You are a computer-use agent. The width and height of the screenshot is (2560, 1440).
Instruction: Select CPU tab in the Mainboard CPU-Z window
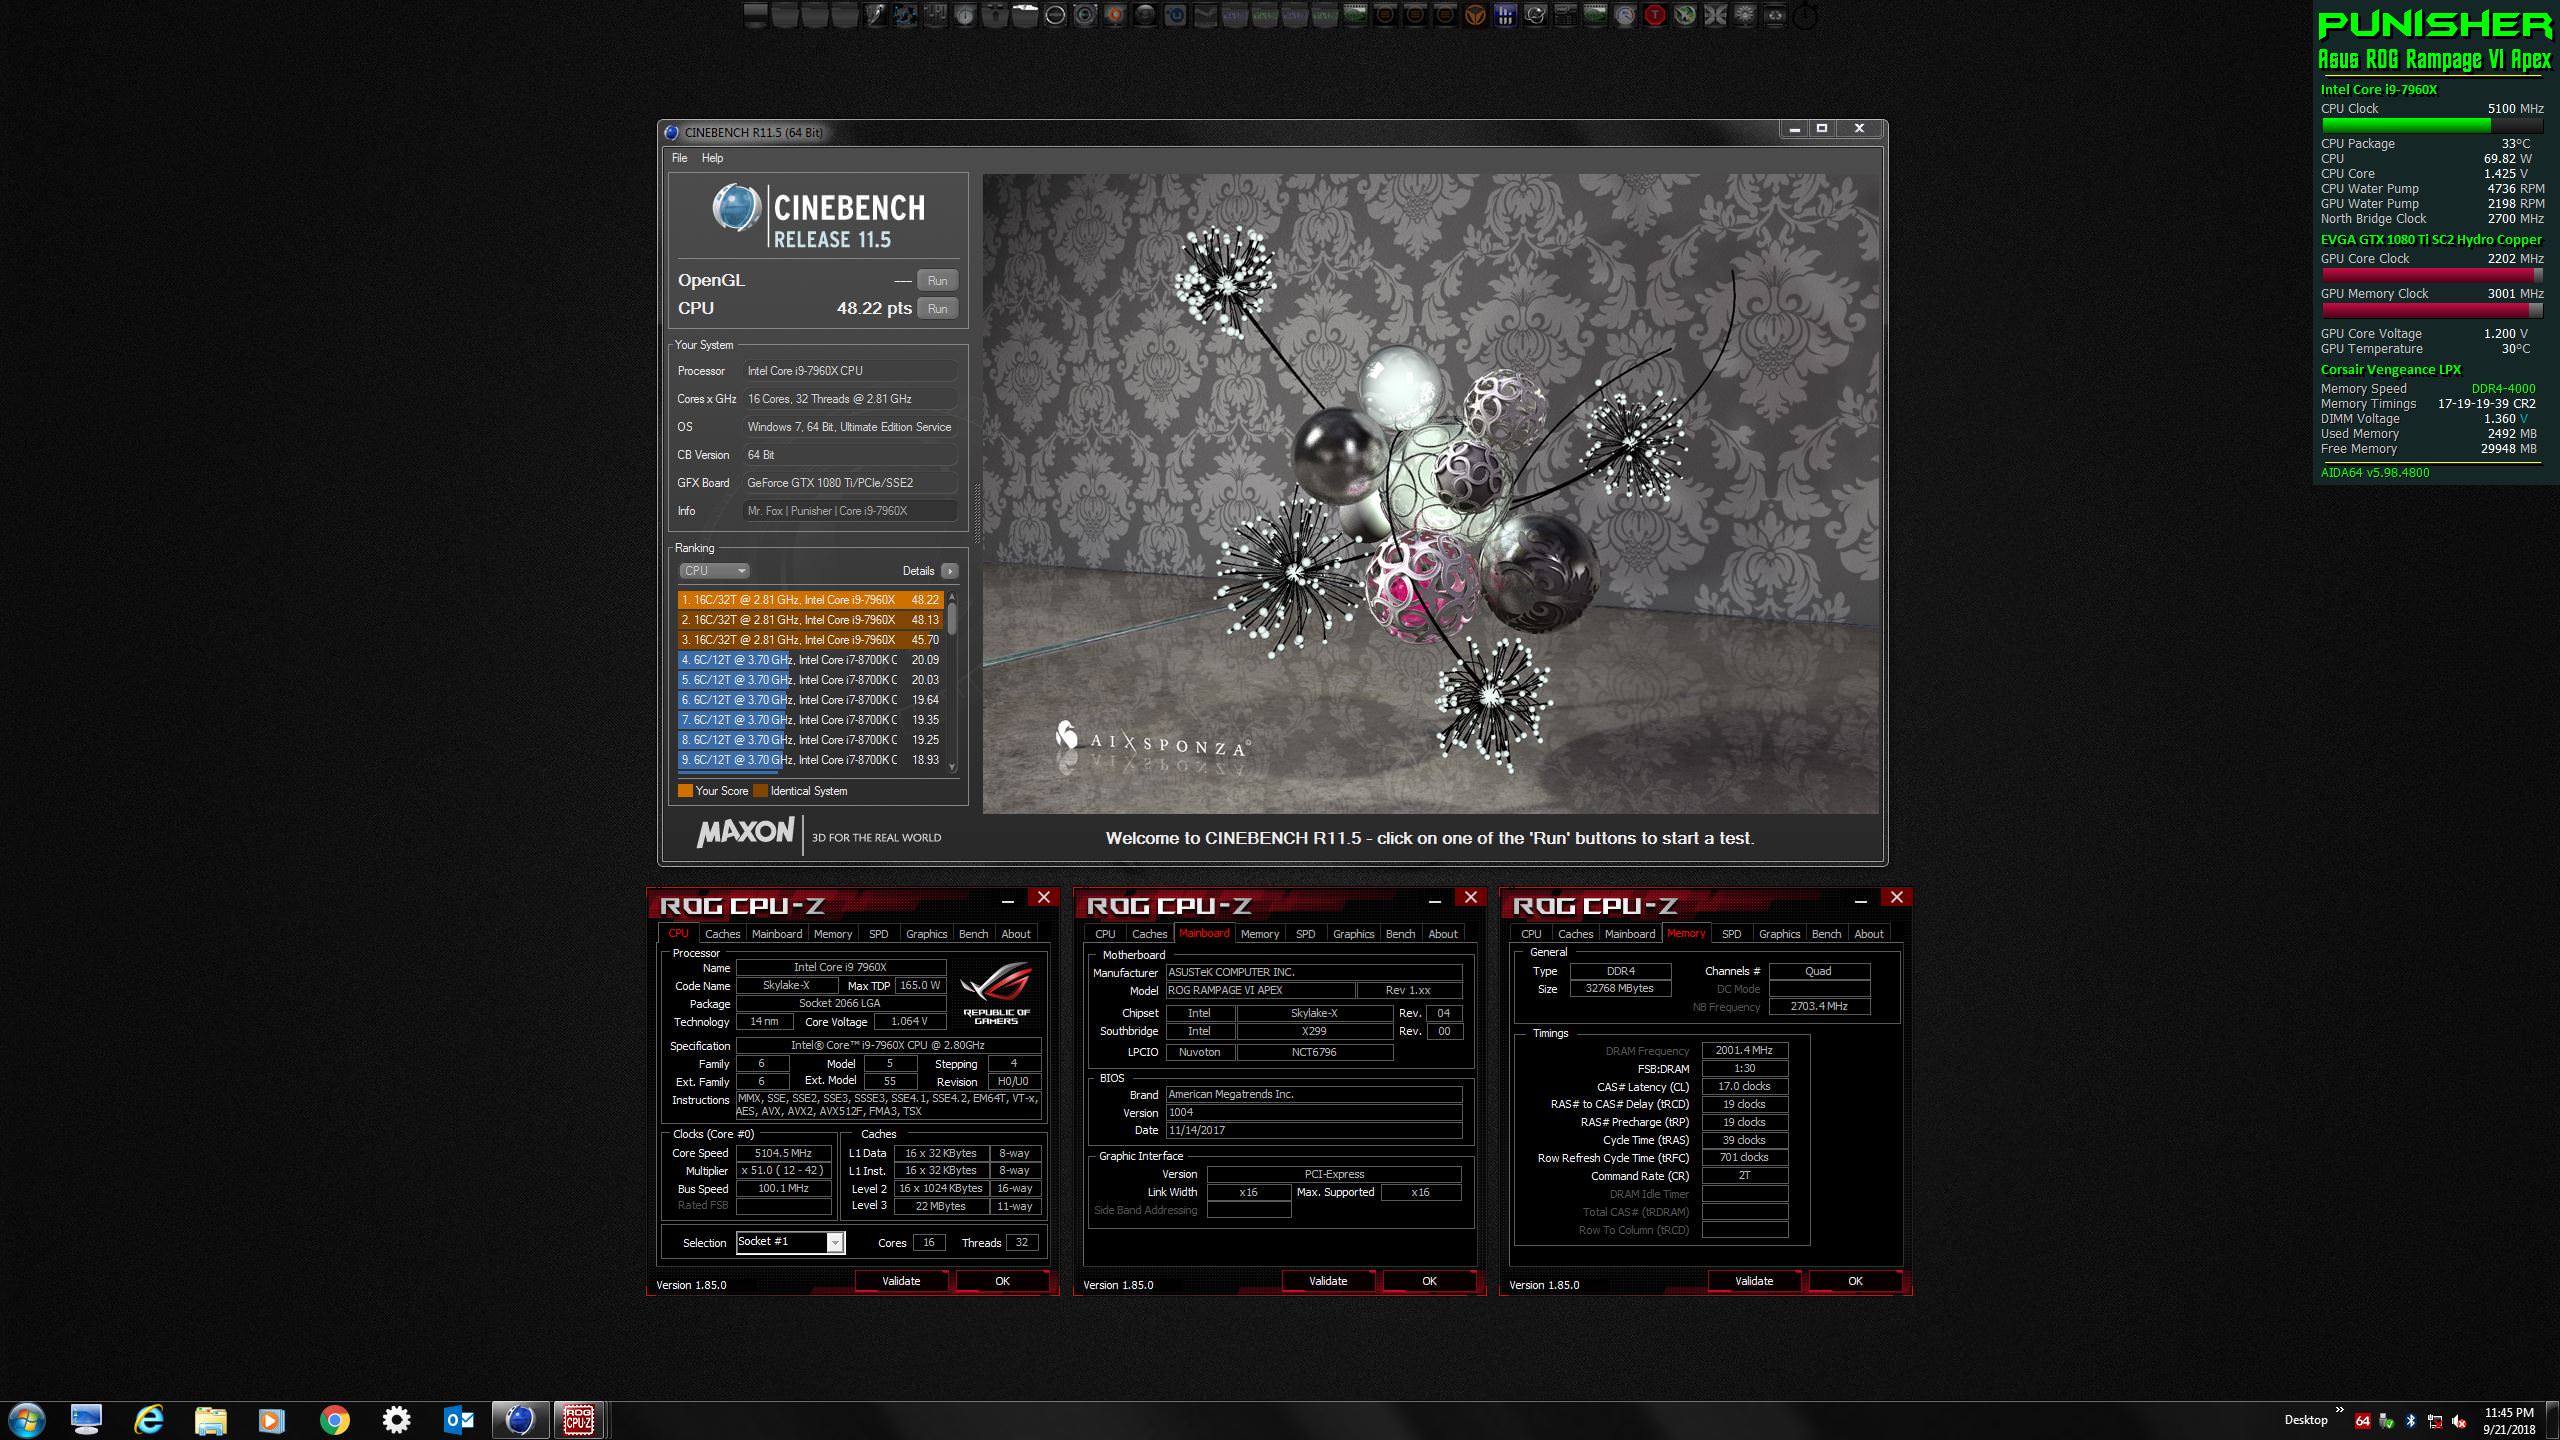[x=1105, y=934]
